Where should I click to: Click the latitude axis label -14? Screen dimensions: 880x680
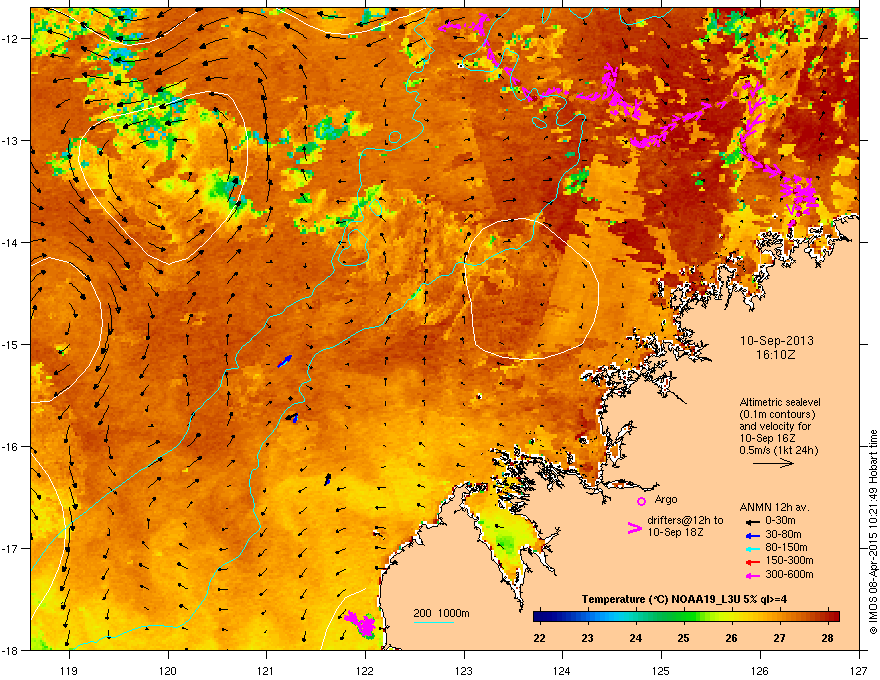point(10,242)
